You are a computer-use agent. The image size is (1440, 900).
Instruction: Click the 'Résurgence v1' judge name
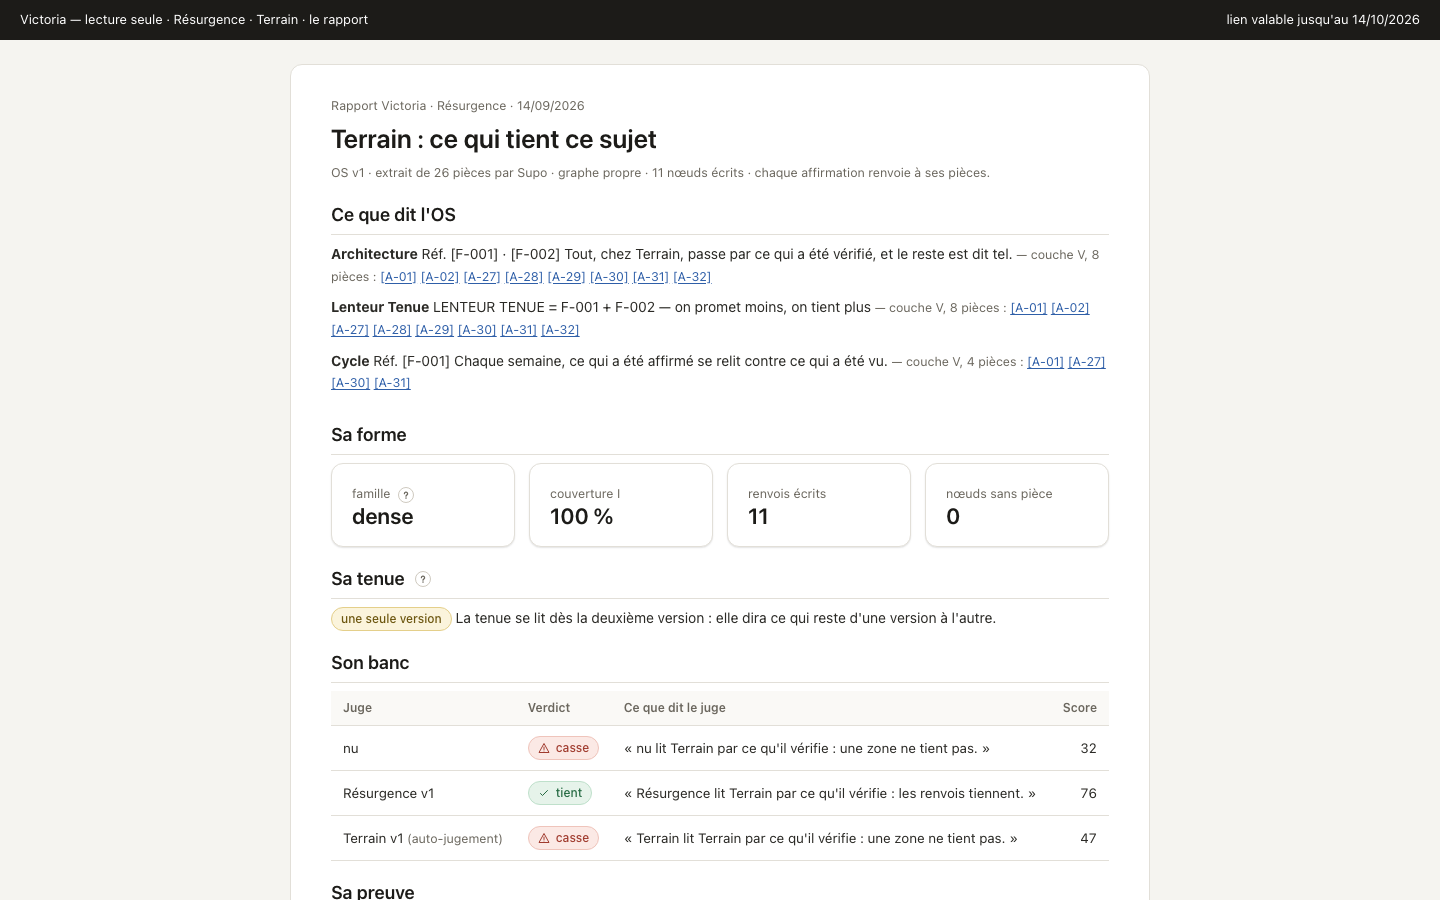coord(388,793)
